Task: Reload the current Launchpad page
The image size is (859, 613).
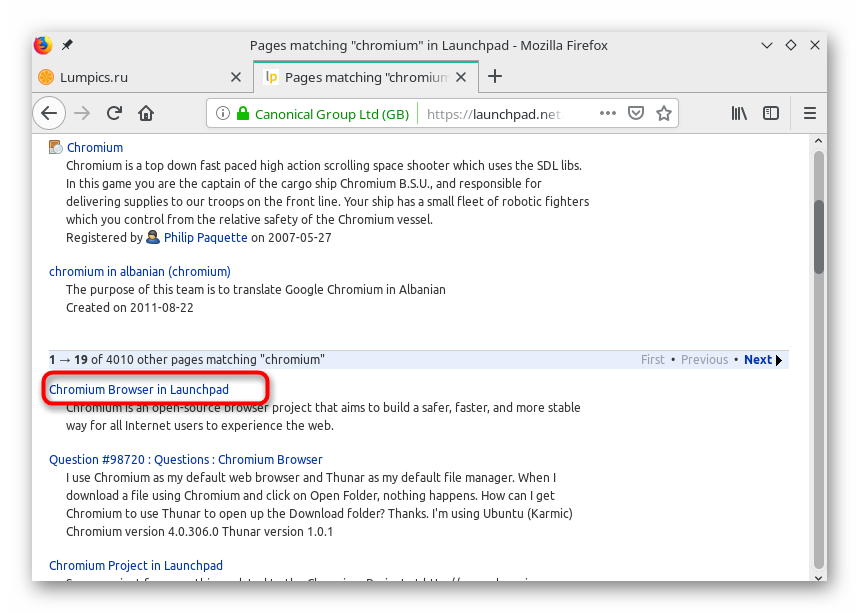Action: point(114,113)
